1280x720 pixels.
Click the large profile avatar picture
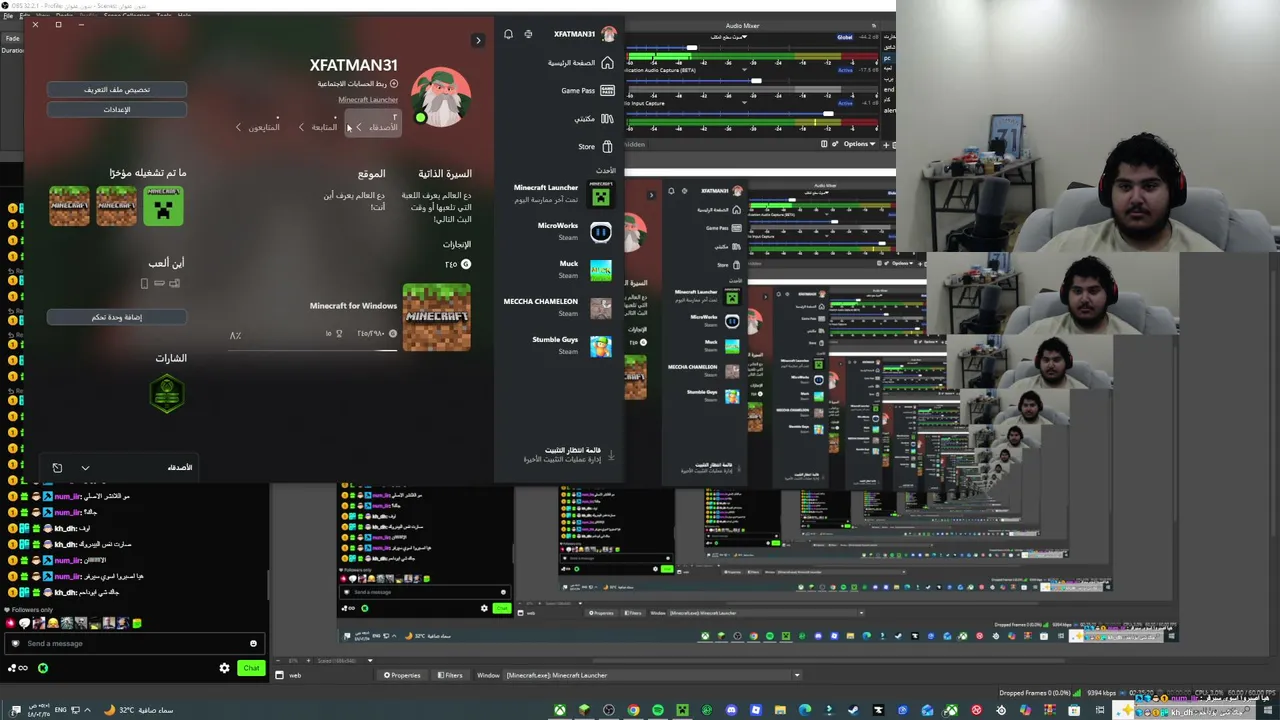(441, 97)
